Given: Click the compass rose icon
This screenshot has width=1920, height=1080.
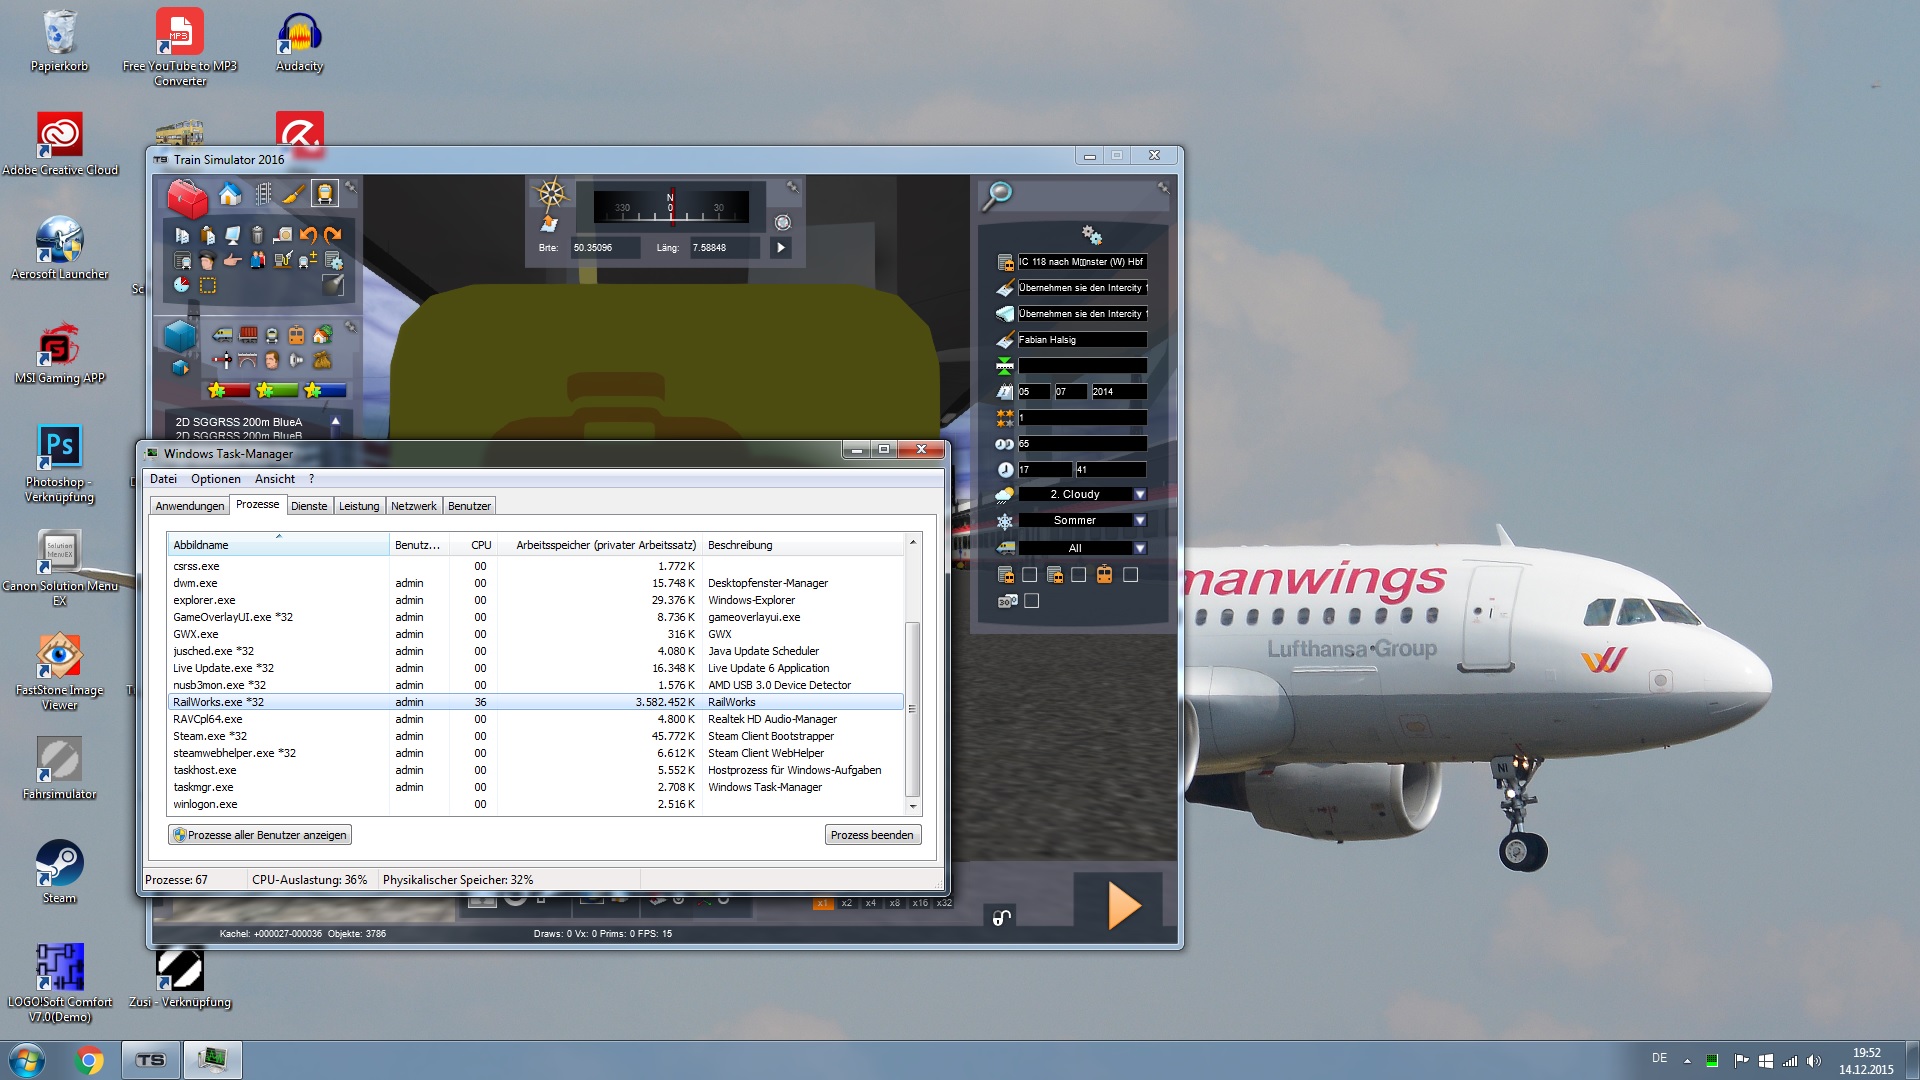Looking at the screenshot, I should click(x=551, y=194).
